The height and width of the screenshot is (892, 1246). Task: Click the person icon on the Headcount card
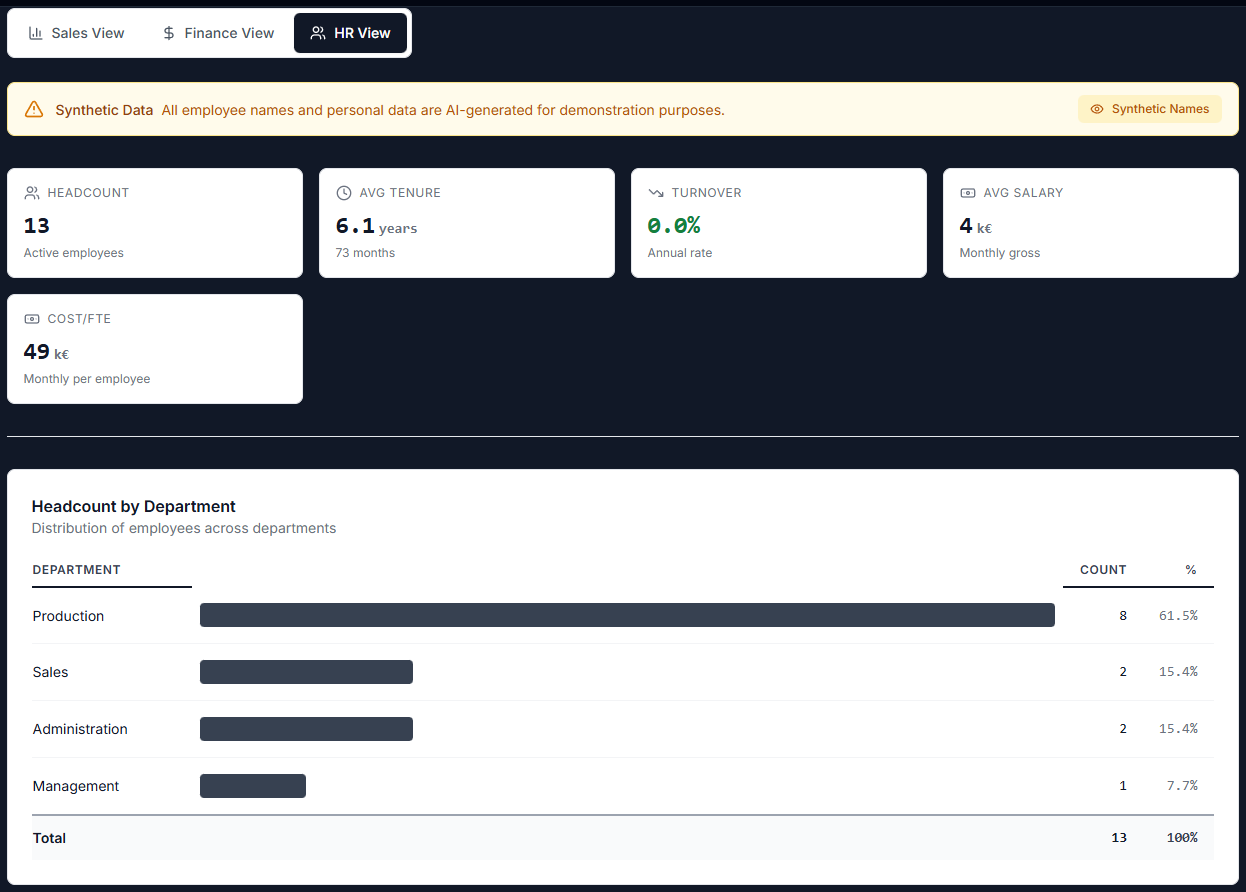pos(31,192)
